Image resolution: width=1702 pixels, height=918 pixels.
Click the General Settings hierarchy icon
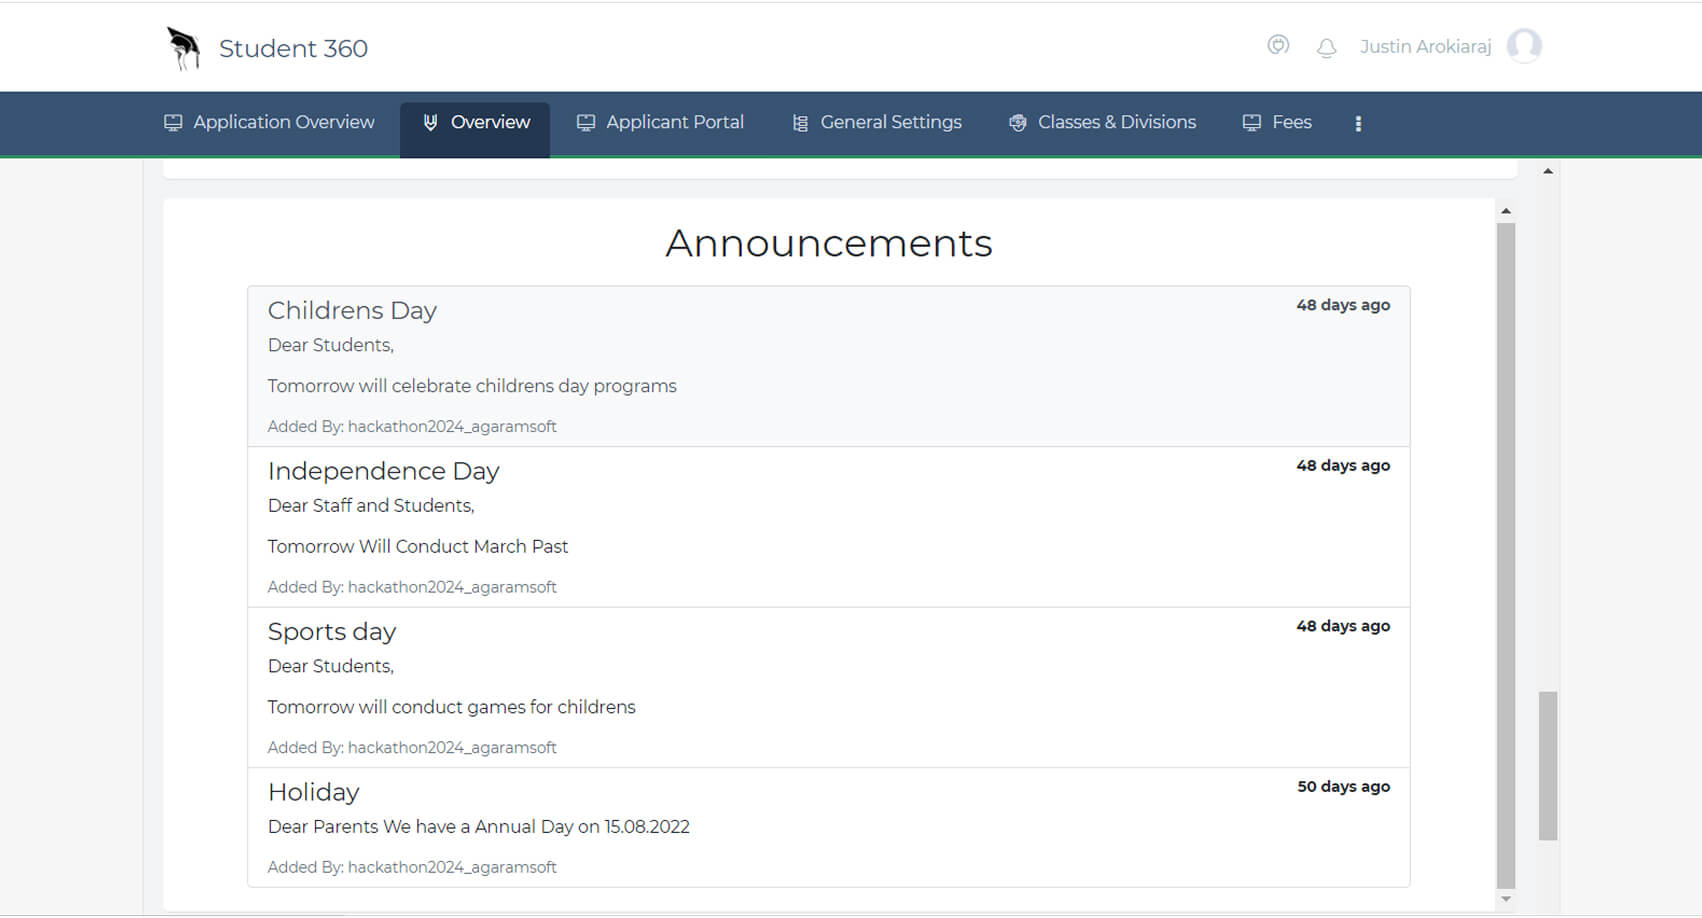(x=799, y=121)
